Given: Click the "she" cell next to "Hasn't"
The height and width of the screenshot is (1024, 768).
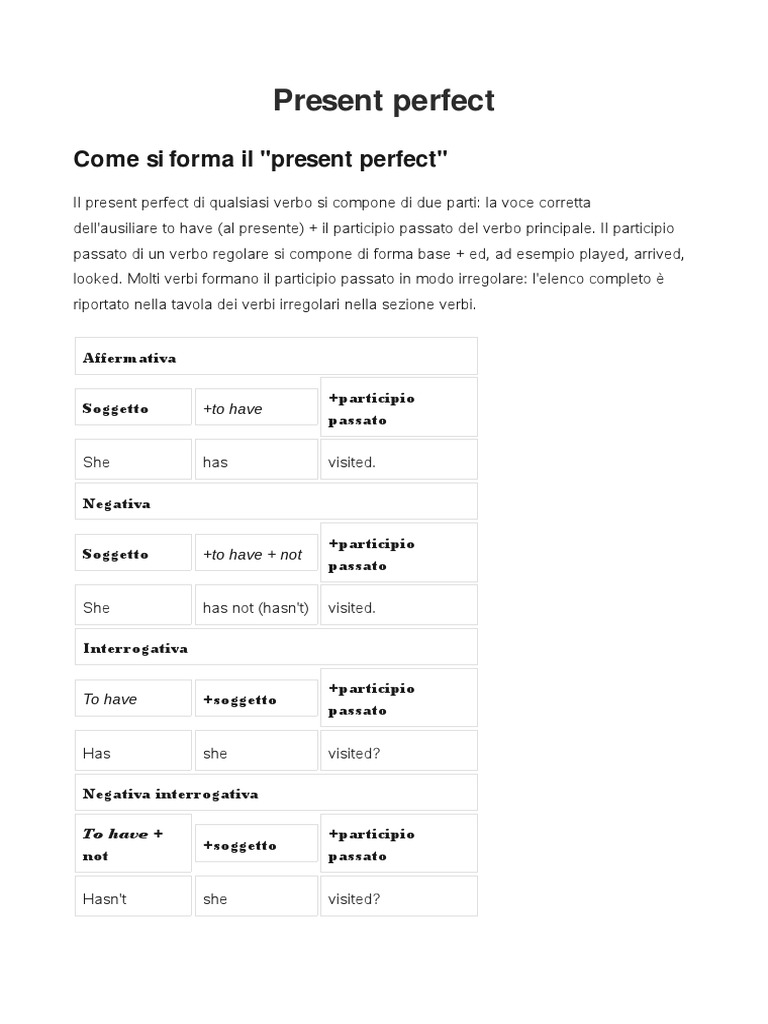Looking at the screenshot, I should coord(256,898).
